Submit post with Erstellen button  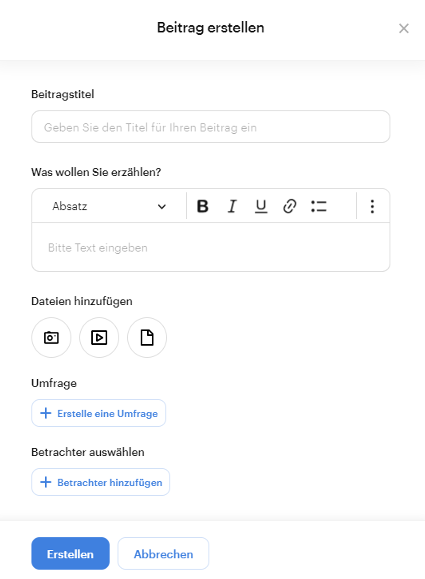coord(71,554)
